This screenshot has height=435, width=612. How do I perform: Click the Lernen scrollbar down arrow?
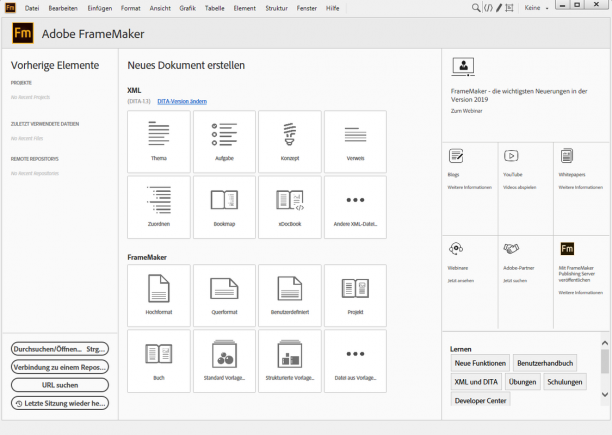pyautogui.click(x=605, y=394)
